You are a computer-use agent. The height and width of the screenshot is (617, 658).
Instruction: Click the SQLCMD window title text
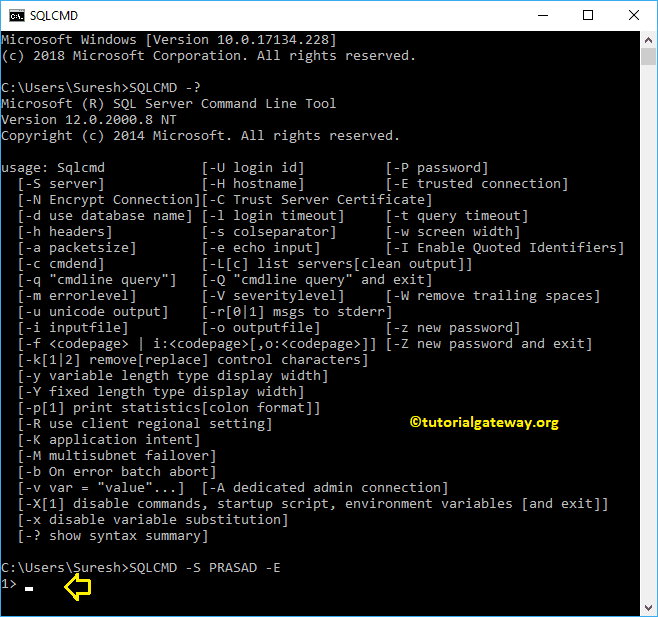pos(54,16)
